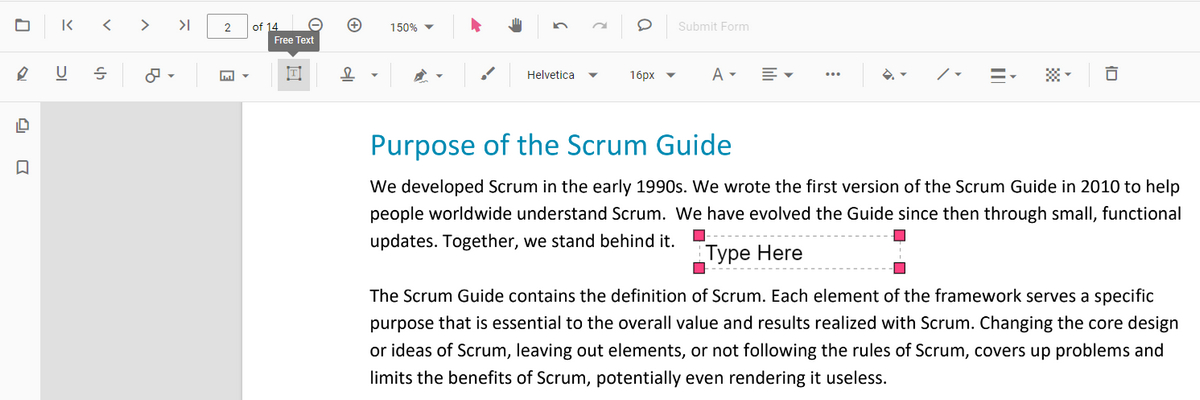Screen dimensions: 1200x400
Task: Select the Strikethrough annotation tool
Action: [x=99, y=75]
